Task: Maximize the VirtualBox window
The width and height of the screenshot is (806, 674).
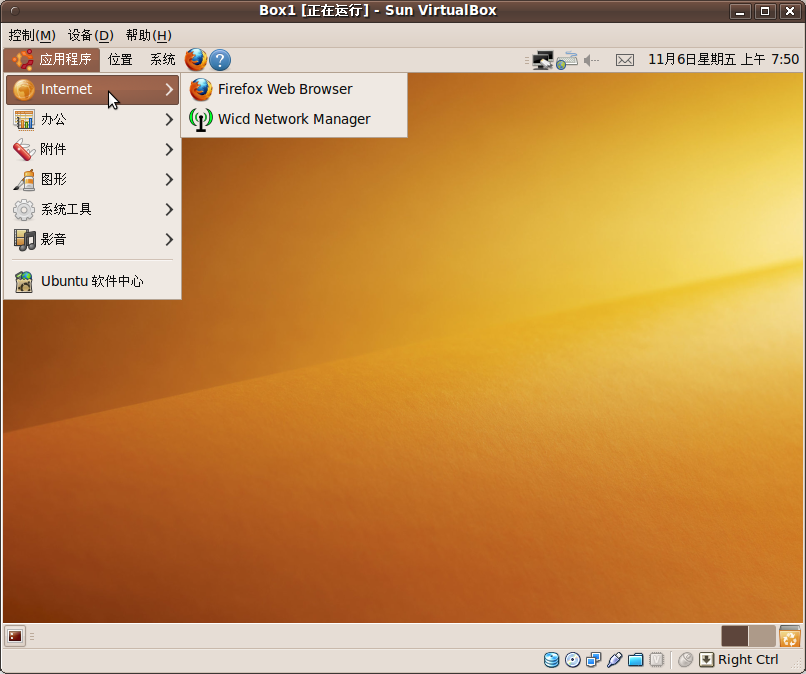Action: [765, 11]
